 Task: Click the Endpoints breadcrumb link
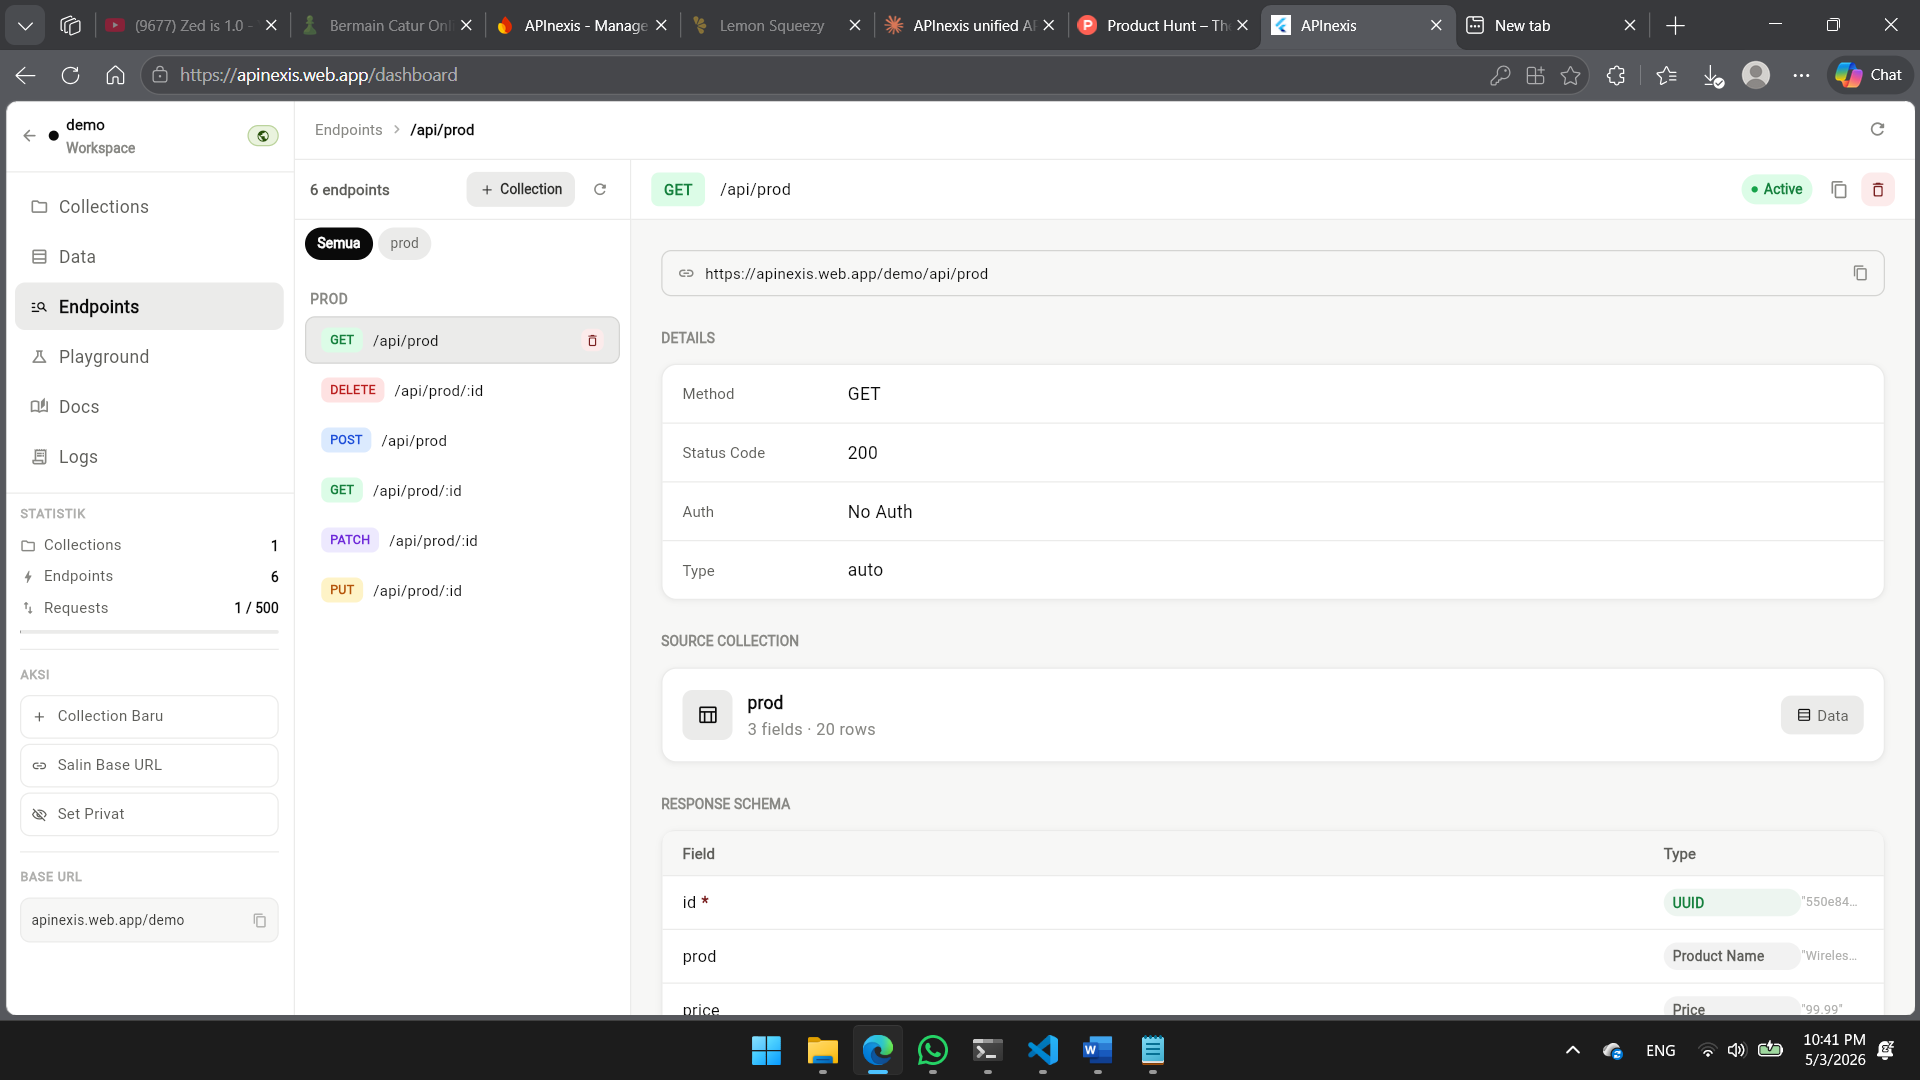pos(348,130)
